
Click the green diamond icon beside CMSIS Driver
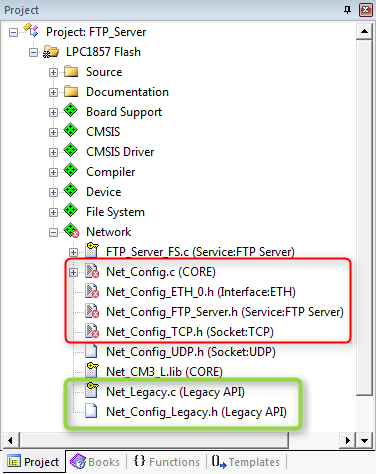point(71,150)
